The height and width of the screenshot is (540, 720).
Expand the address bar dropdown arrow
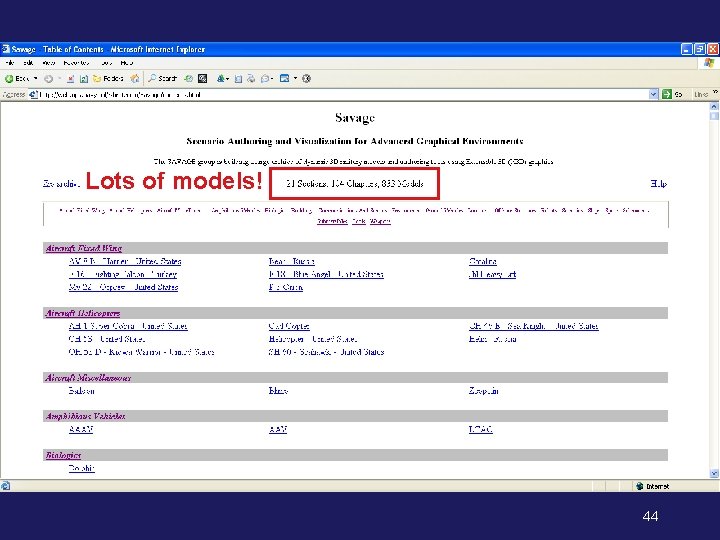(653, 95)
